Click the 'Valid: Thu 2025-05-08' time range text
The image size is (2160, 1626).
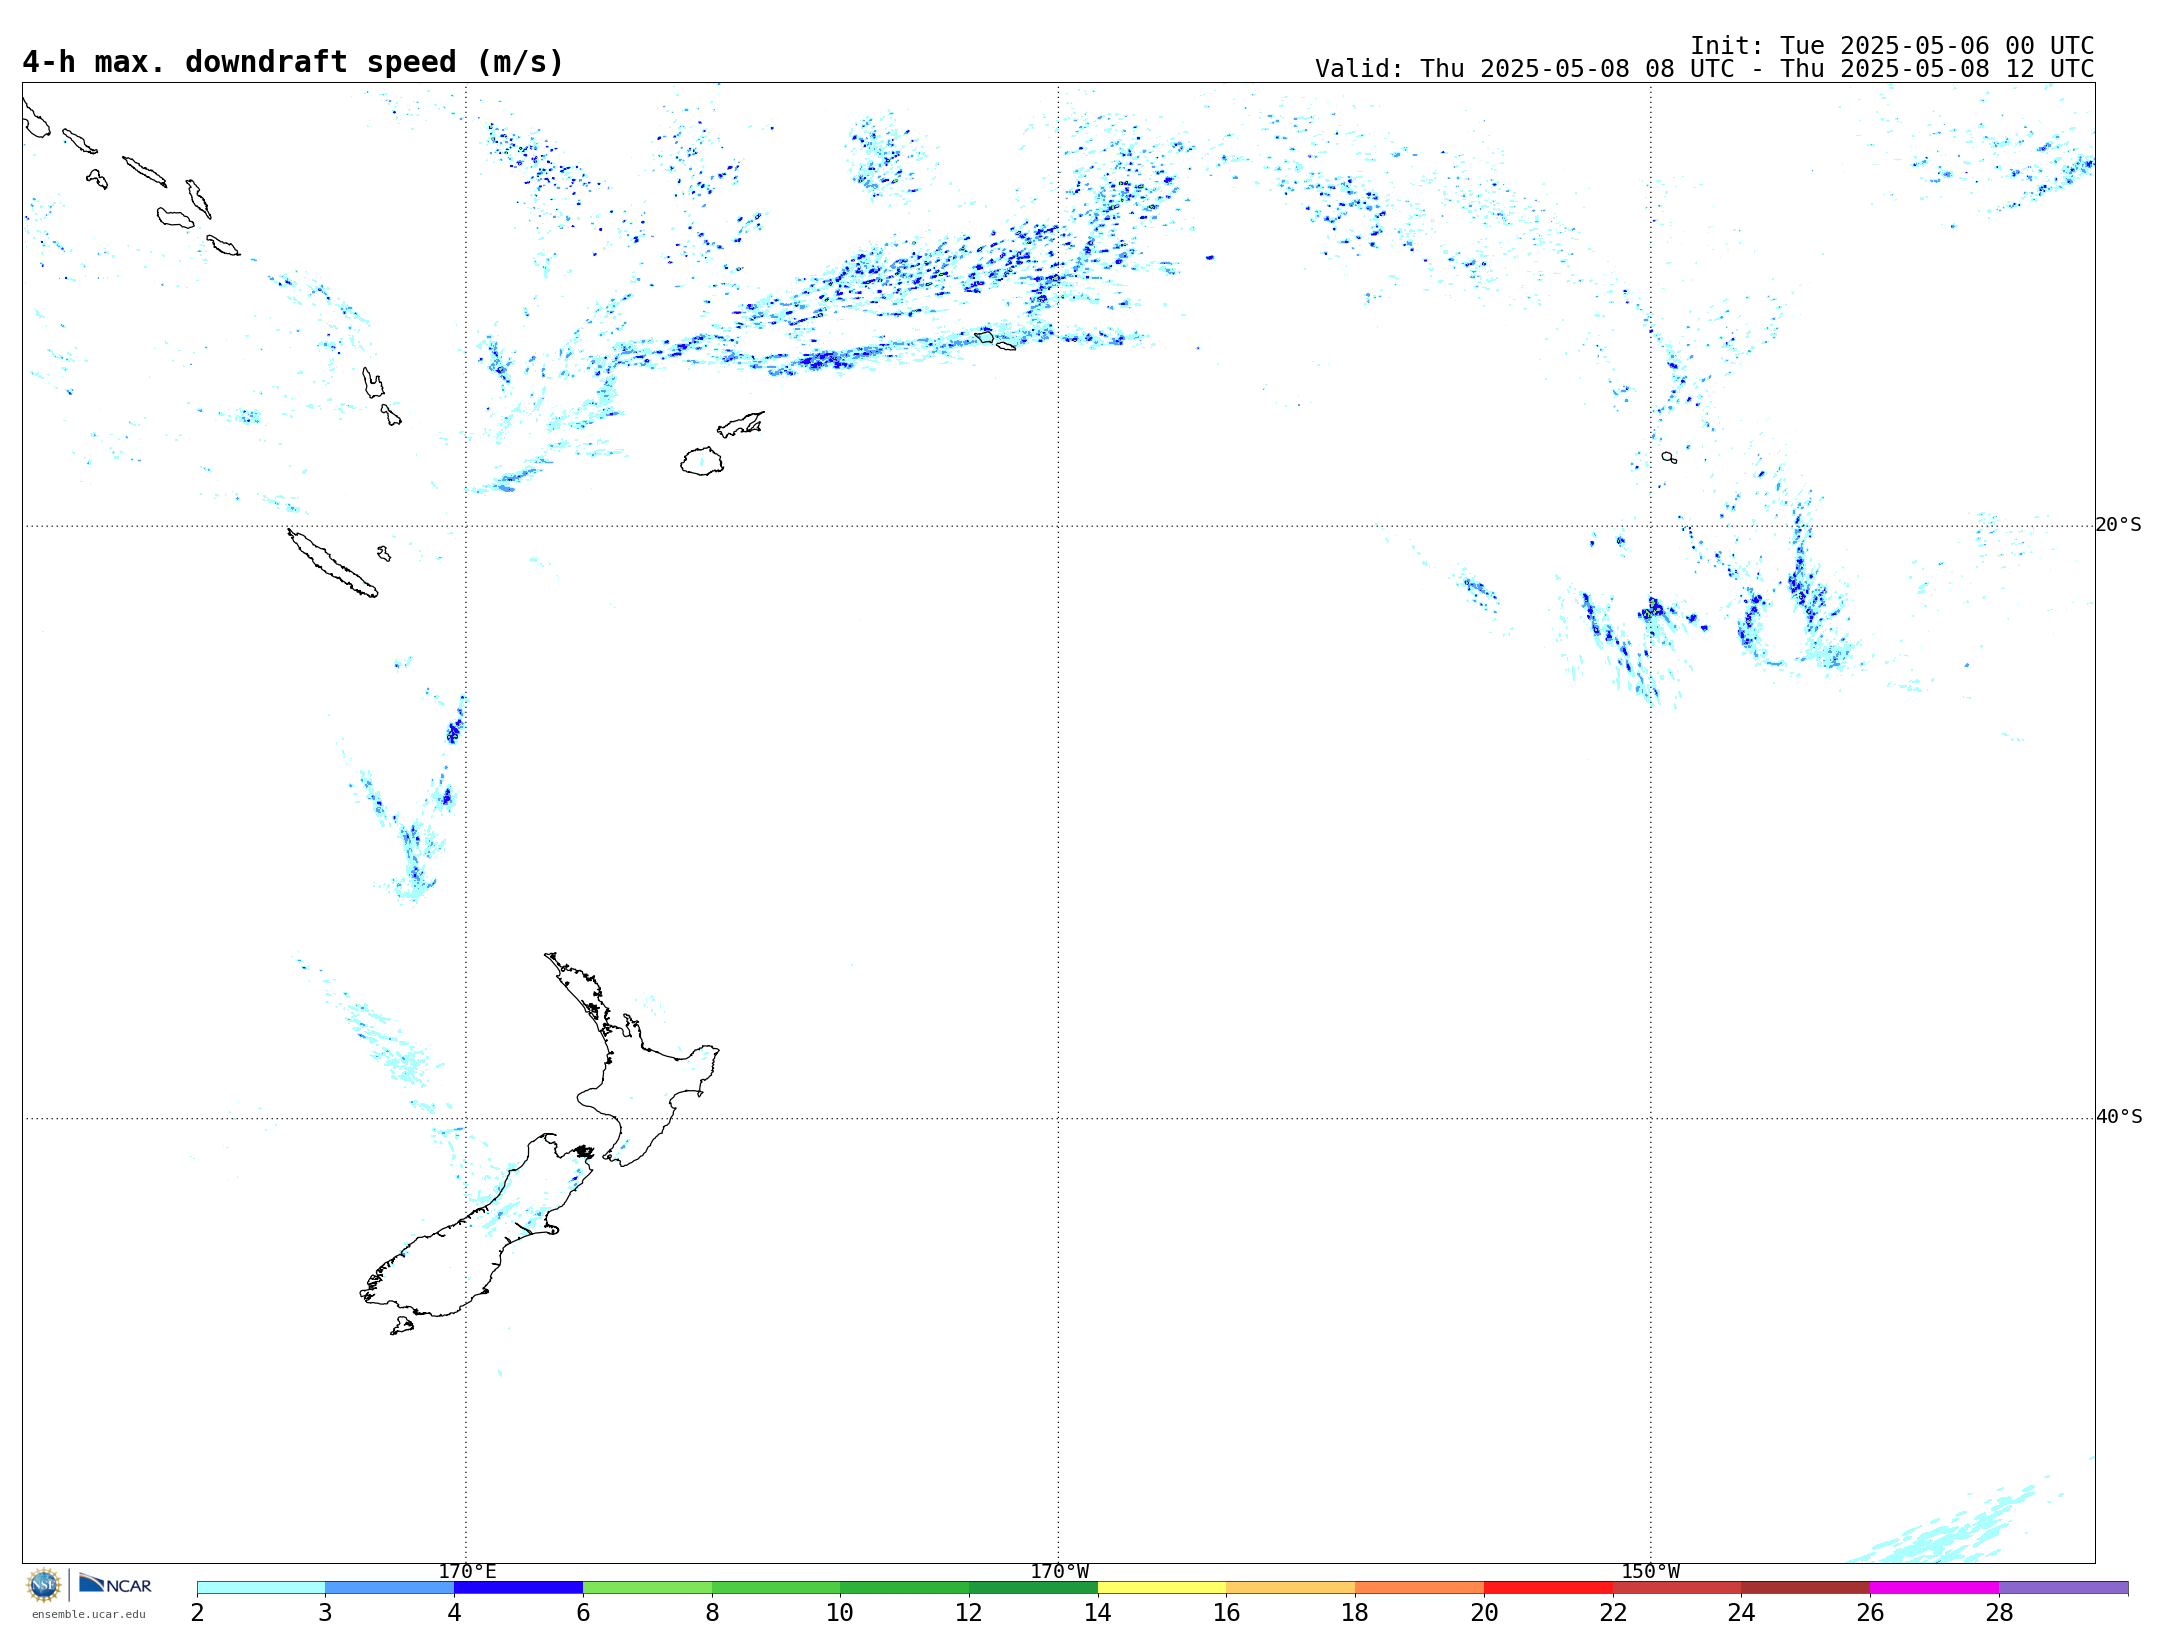point(1704,69)
